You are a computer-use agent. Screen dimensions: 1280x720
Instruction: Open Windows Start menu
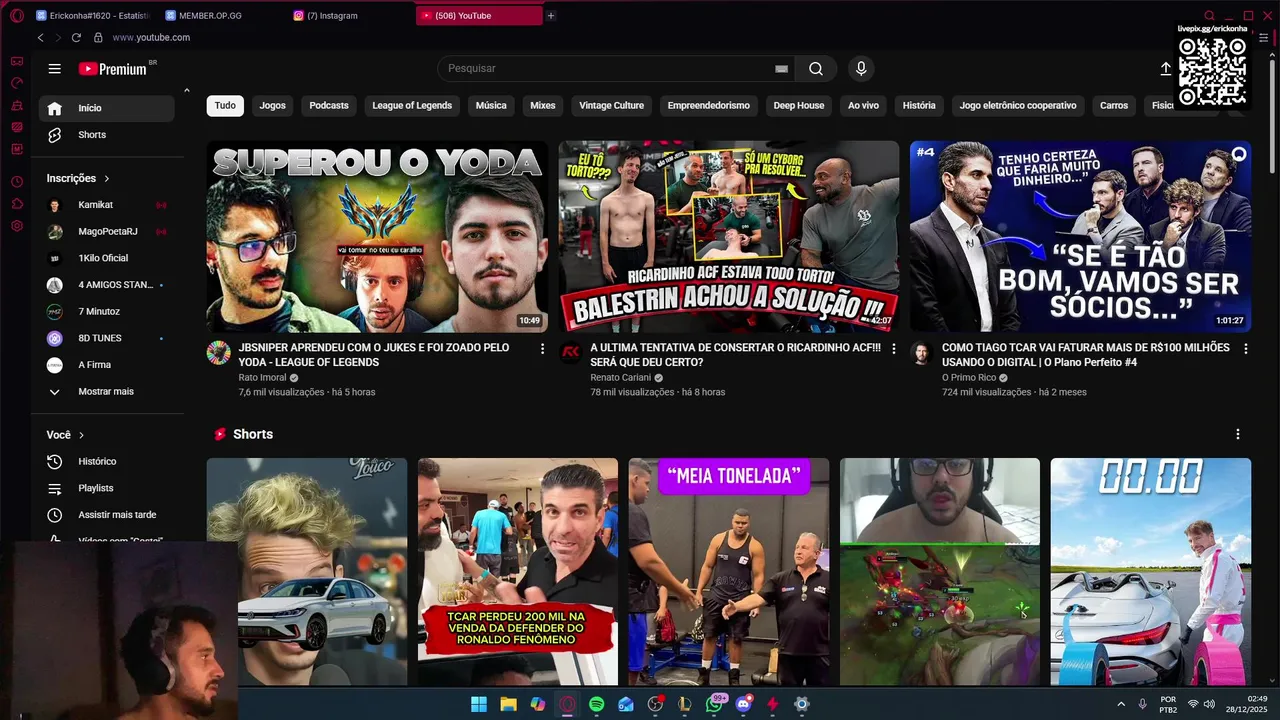[x=479, y=704]
